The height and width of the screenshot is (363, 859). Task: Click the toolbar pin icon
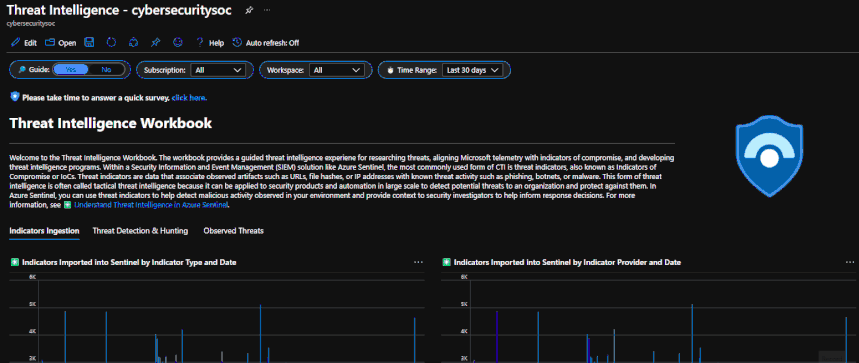(x=156, y=42)
